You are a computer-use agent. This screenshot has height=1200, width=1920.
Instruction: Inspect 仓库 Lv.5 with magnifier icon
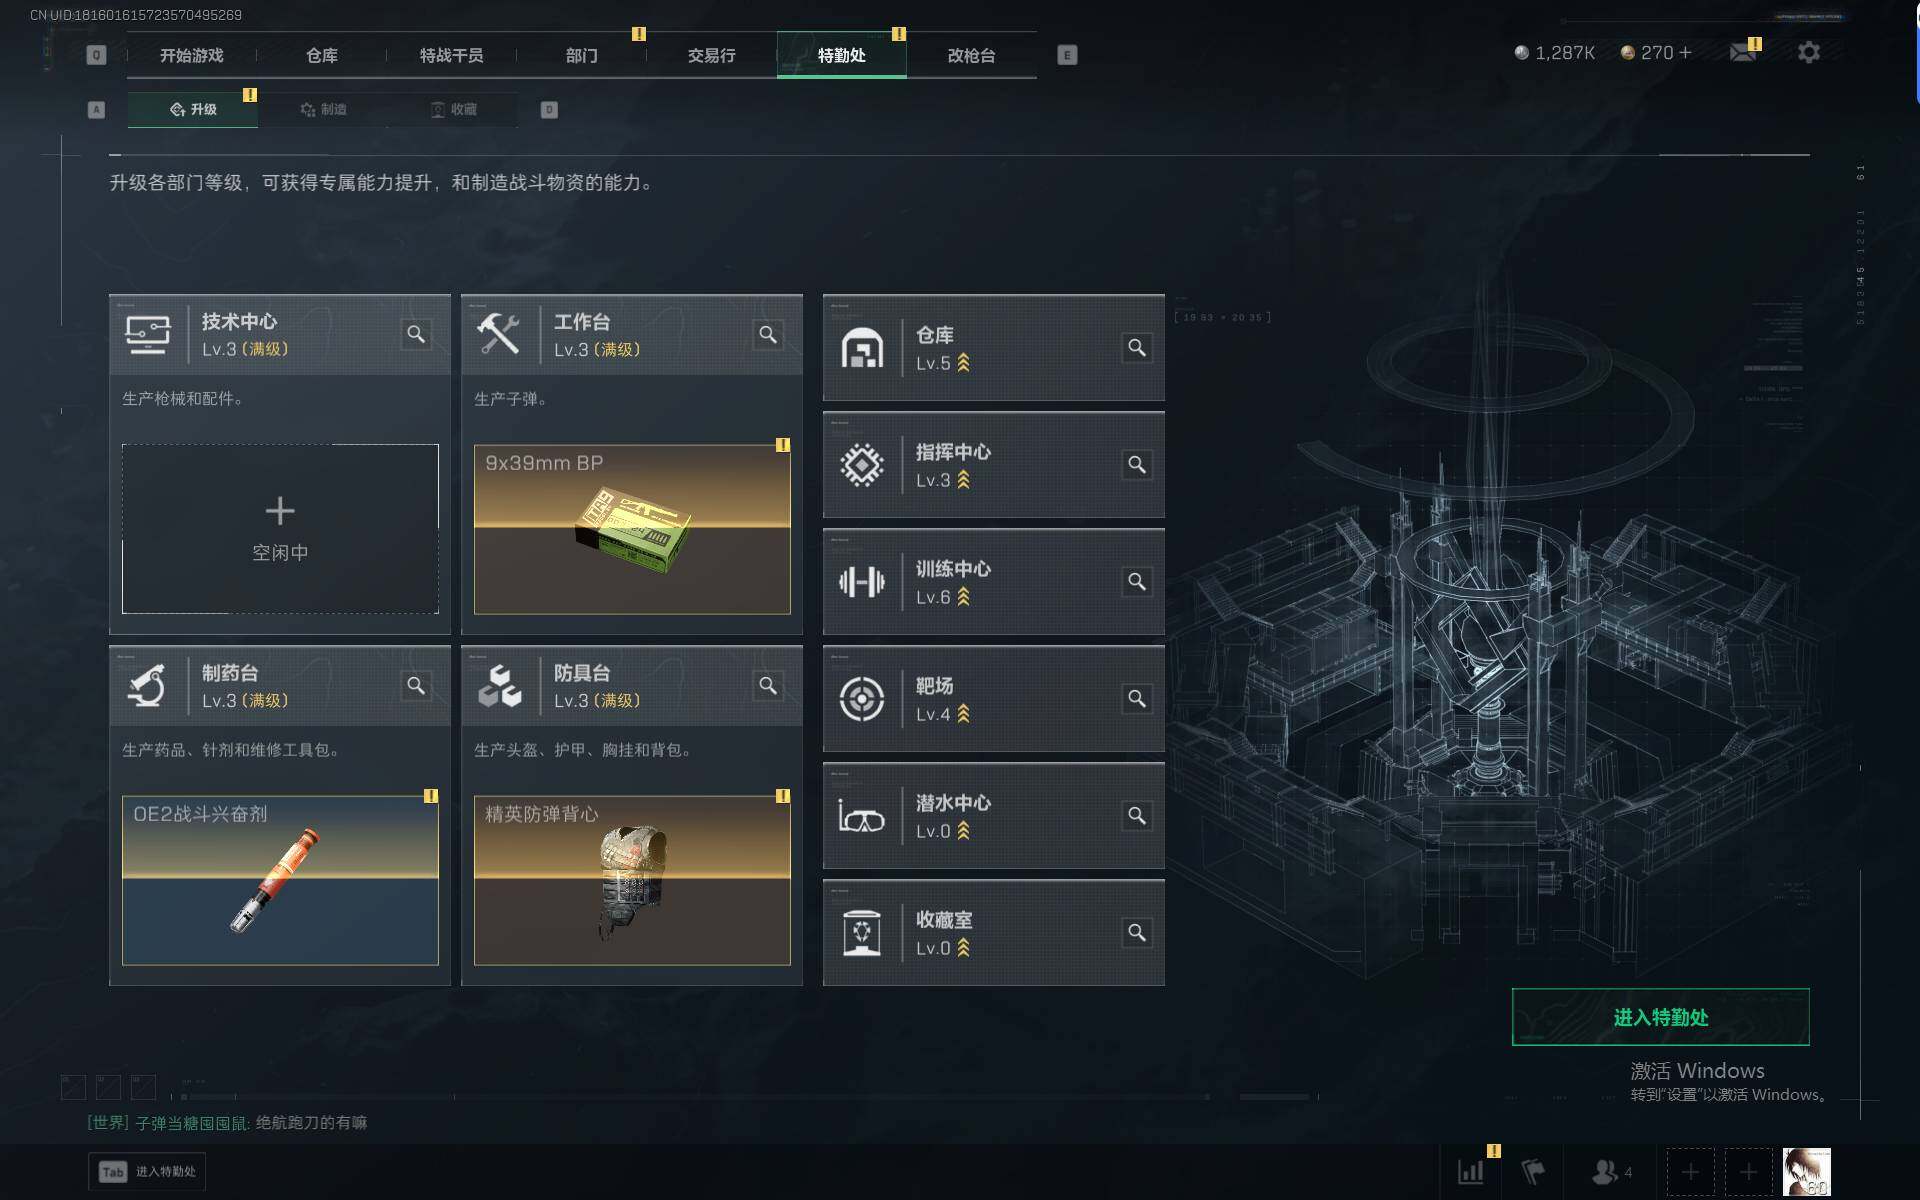point(1137,347)
